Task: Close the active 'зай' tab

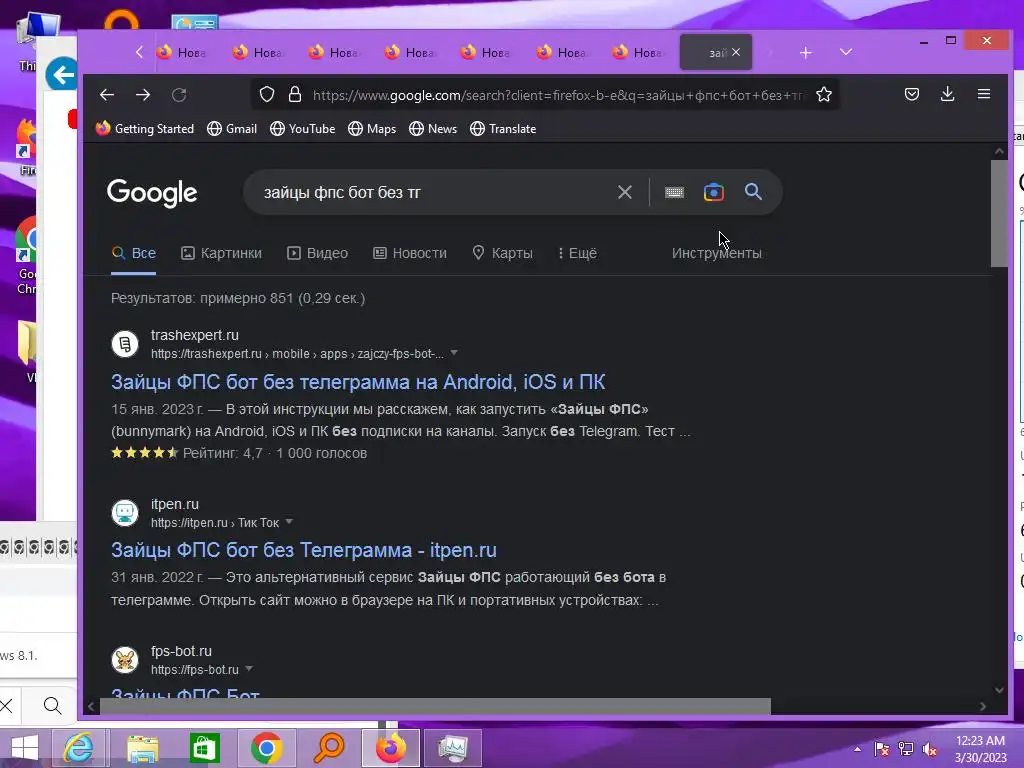Action: click(x=736, y=52)
